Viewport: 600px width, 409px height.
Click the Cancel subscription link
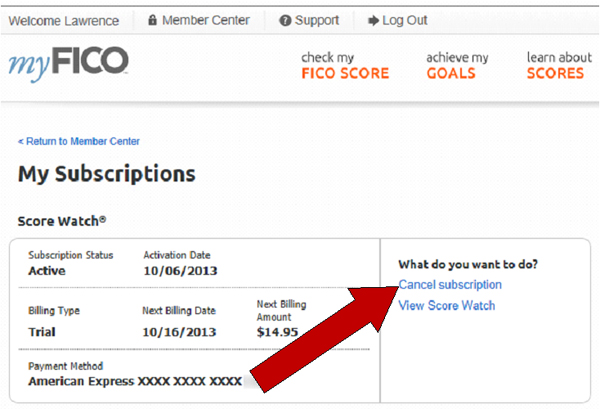[x=450, y=285]
